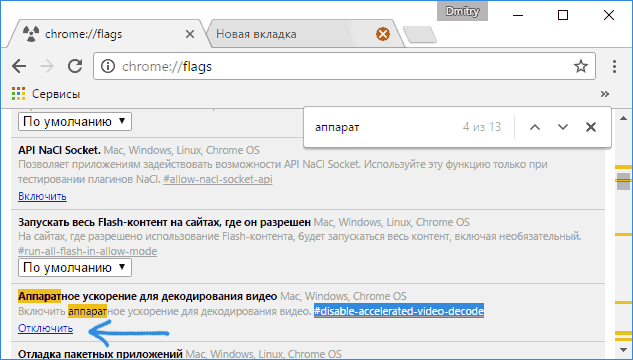Reload the chrome://flags page

click(75, 66)
